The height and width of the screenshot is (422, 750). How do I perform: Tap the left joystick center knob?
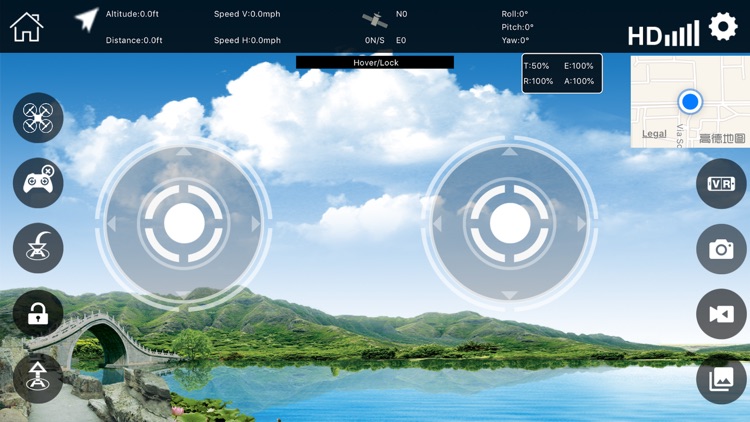pyautogui.click(x=184, y=223)
